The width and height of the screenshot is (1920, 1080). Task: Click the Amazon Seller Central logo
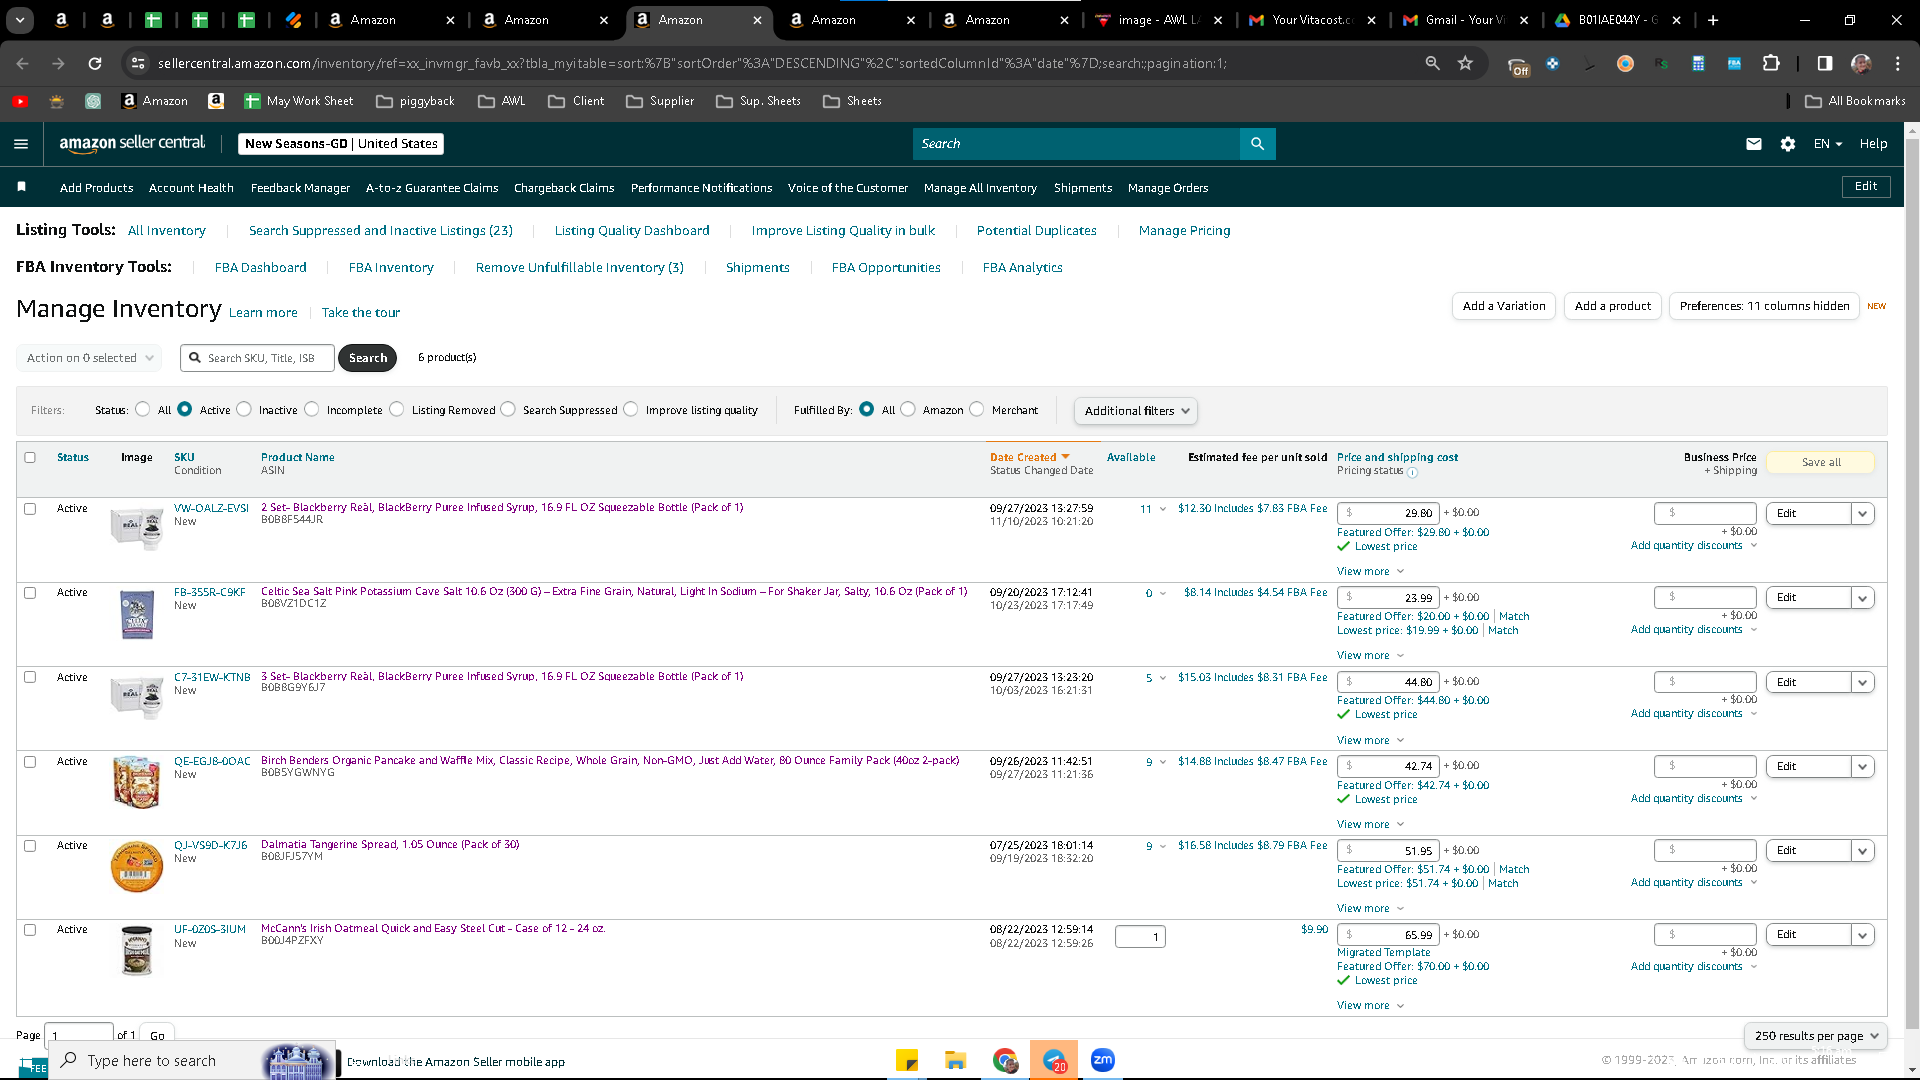click(132, 144)
